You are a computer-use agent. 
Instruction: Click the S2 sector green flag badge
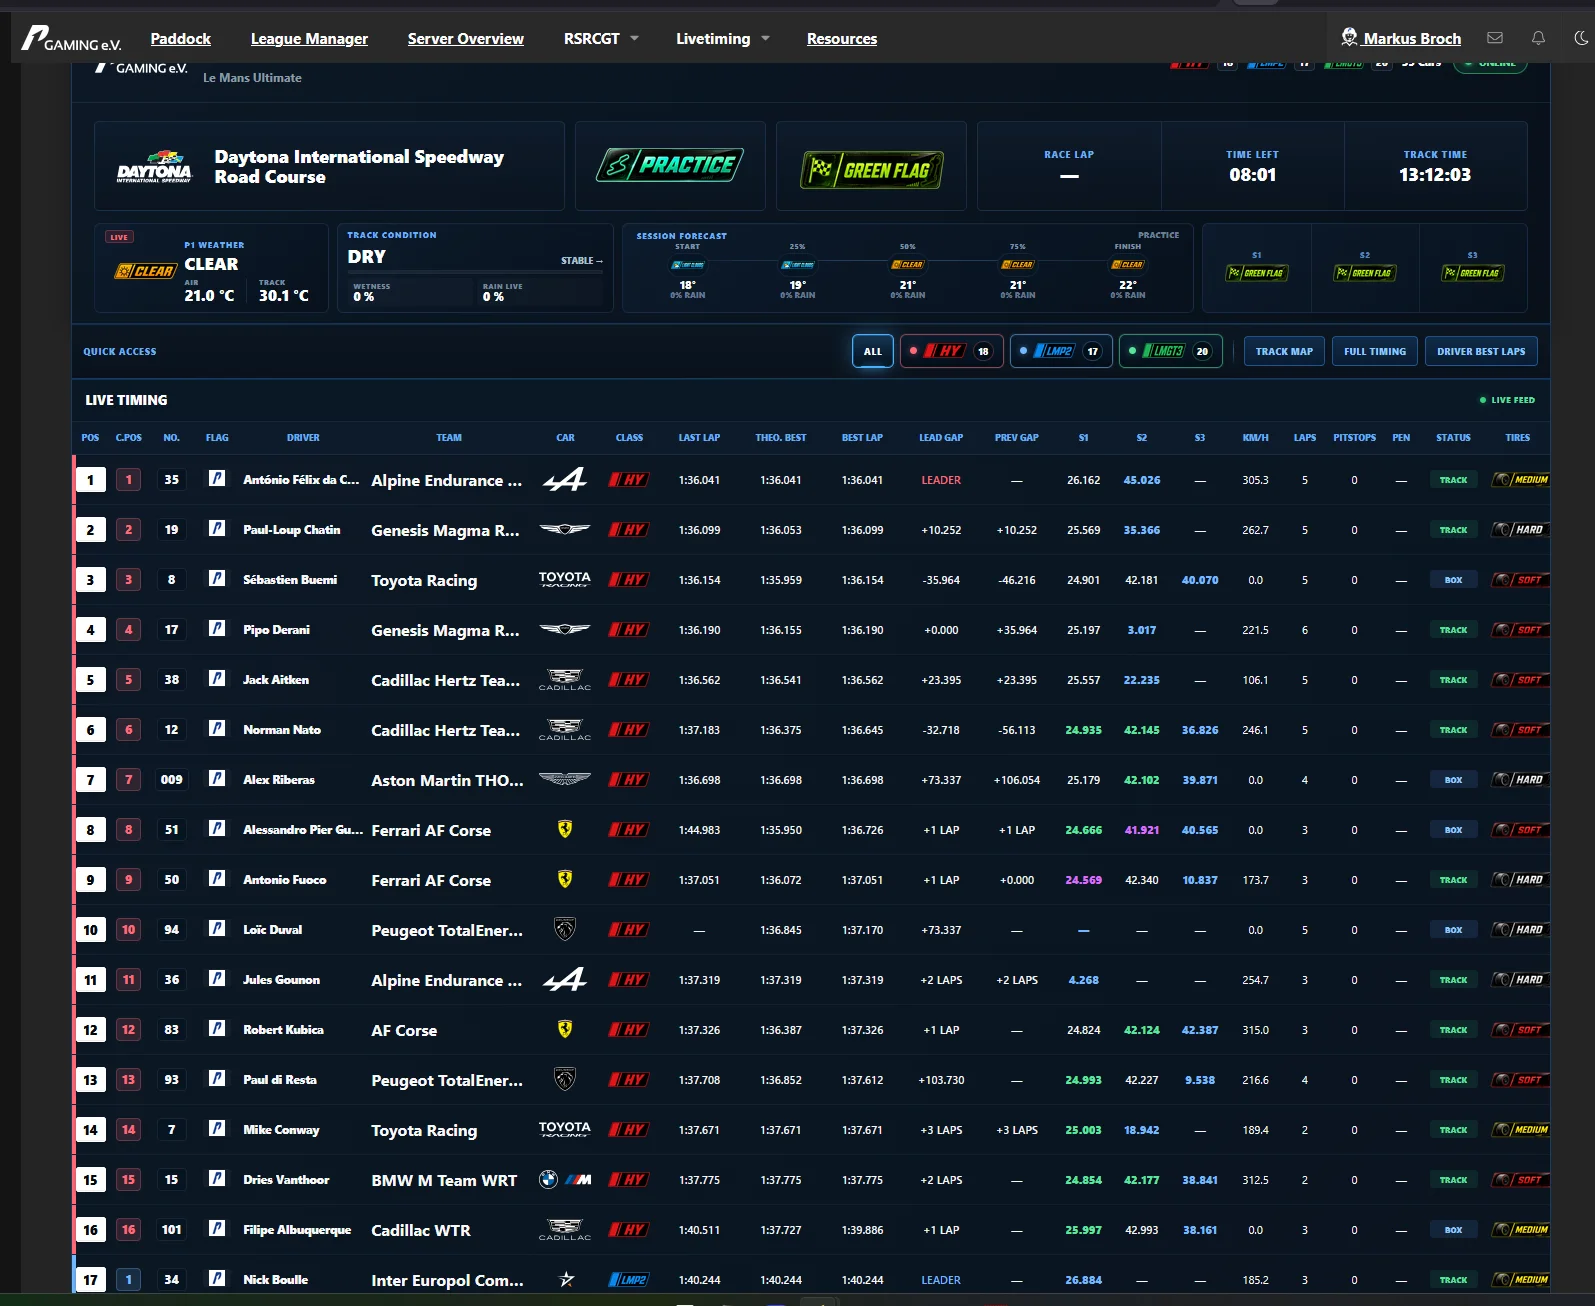(x=1365, y=273)
